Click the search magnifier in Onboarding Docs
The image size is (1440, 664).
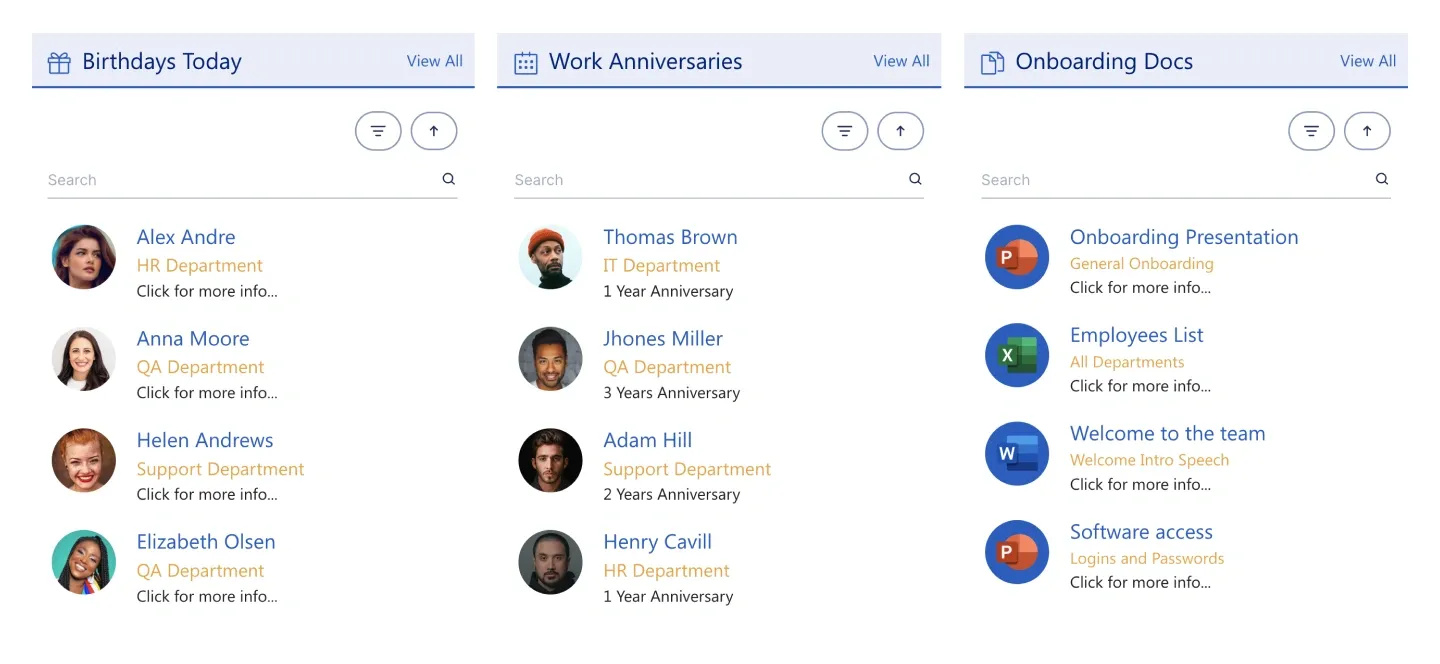pyautogui.click(x=1382, y=179)
